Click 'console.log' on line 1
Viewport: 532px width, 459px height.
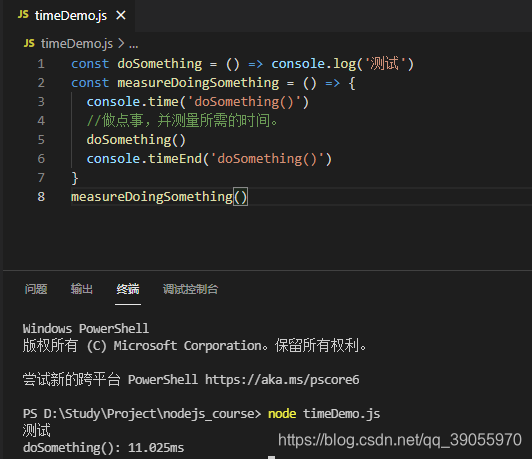(x=314, y=64)
